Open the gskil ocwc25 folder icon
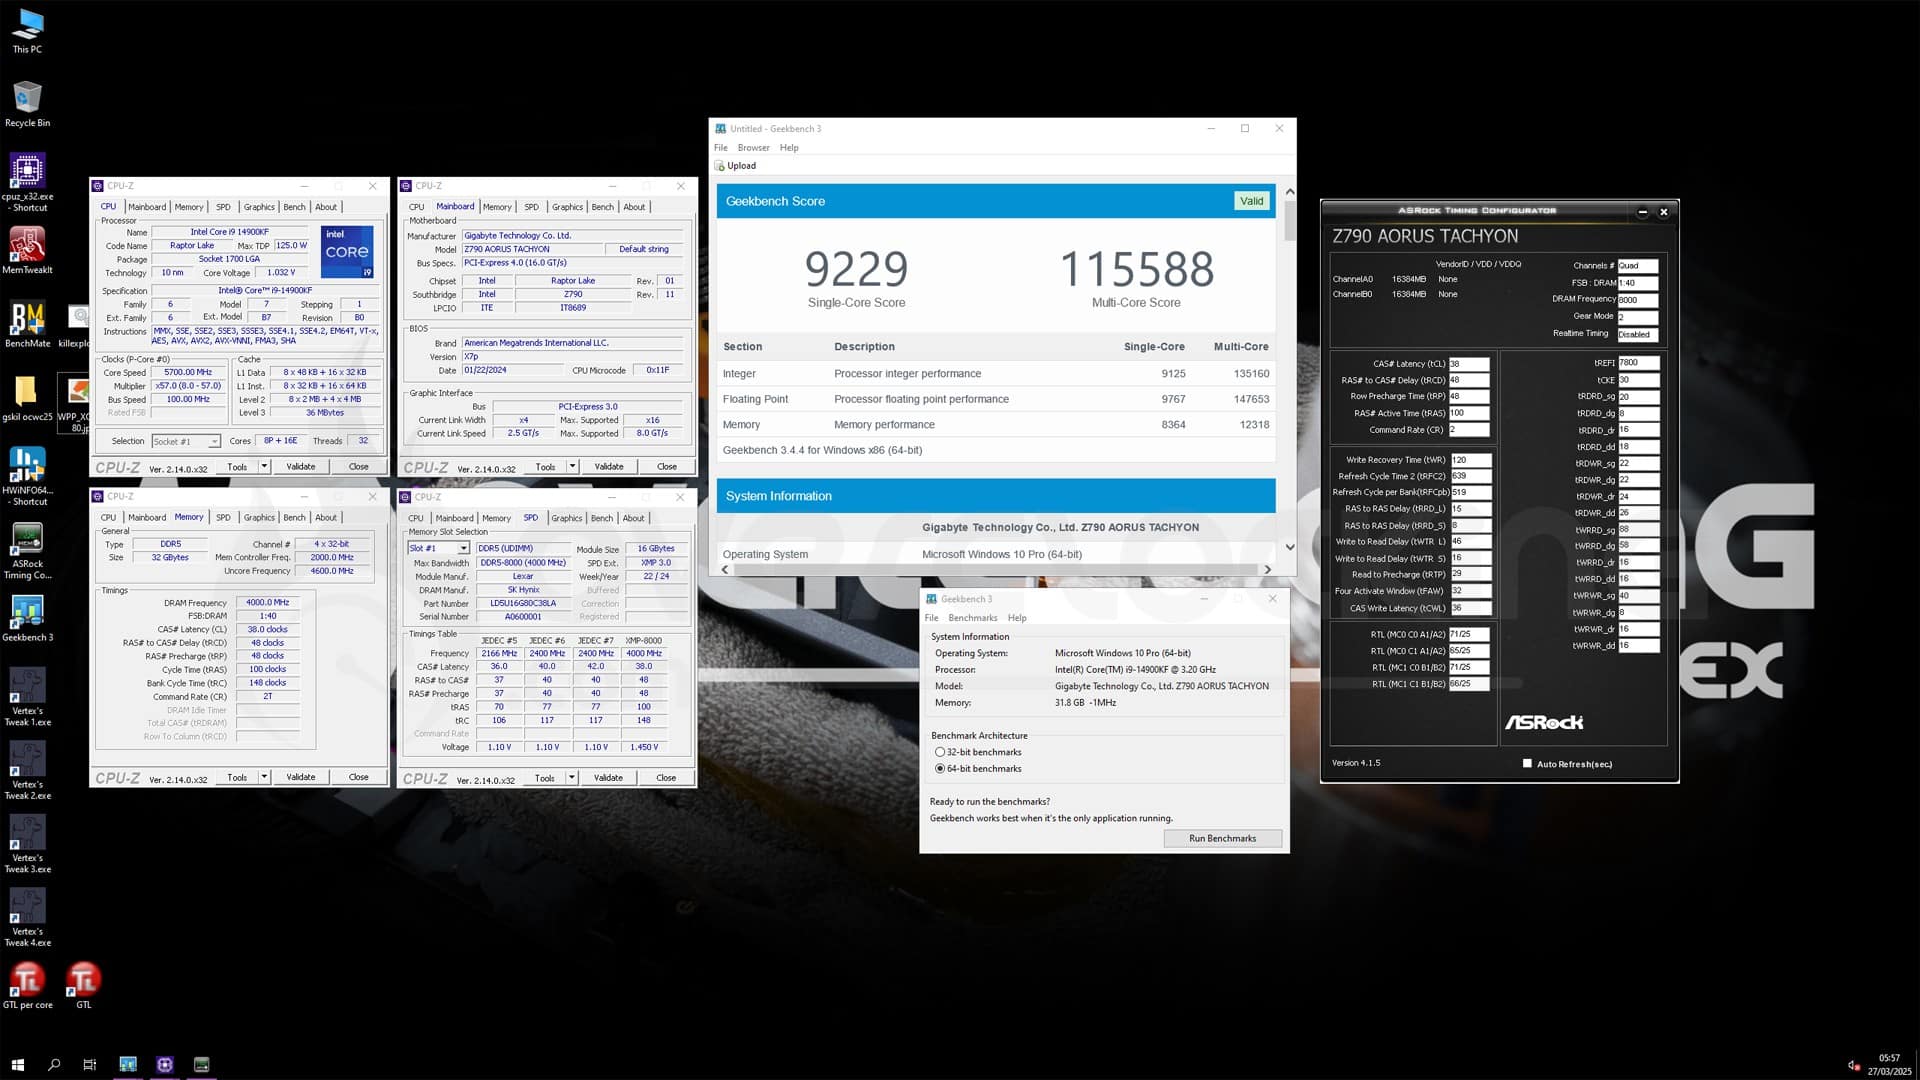 click(27, 398)
